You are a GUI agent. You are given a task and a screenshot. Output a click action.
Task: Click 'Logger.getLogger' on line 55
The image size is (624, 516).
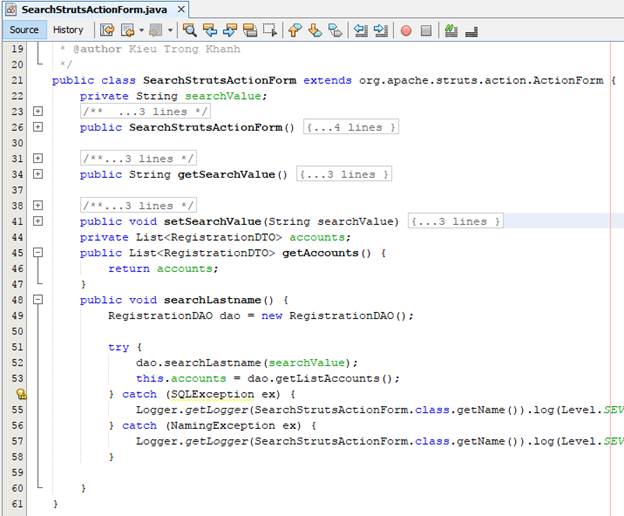192,410
